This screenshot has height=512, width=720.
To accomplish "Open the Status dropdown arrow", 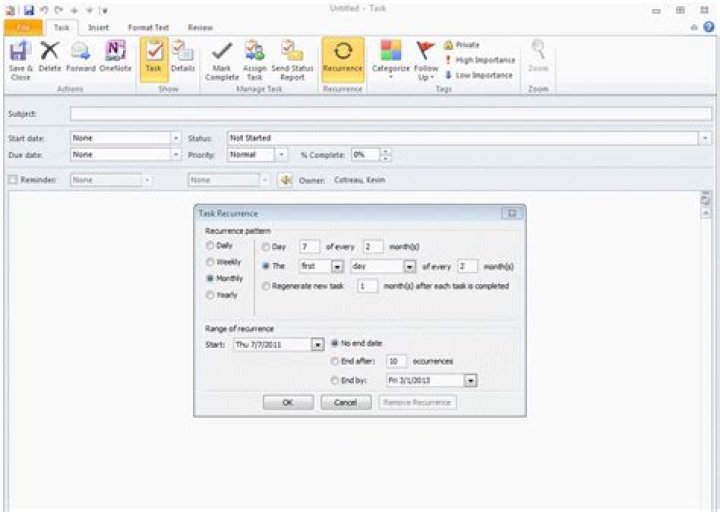I will 705,138.
